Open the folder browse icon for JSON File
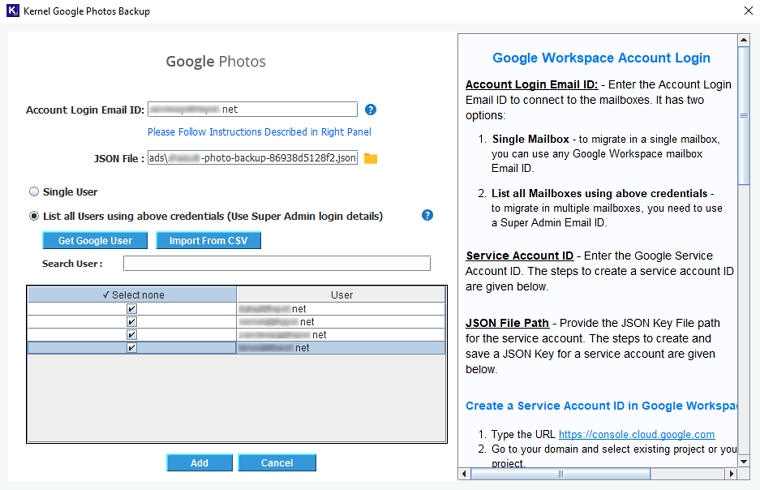Screen dimensions: 760x490 (370, 158)
